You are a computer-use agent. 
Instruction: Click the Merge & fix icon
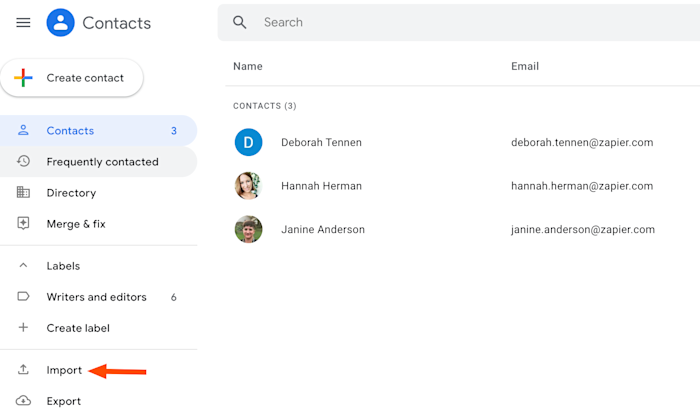[x=24, y=223]
